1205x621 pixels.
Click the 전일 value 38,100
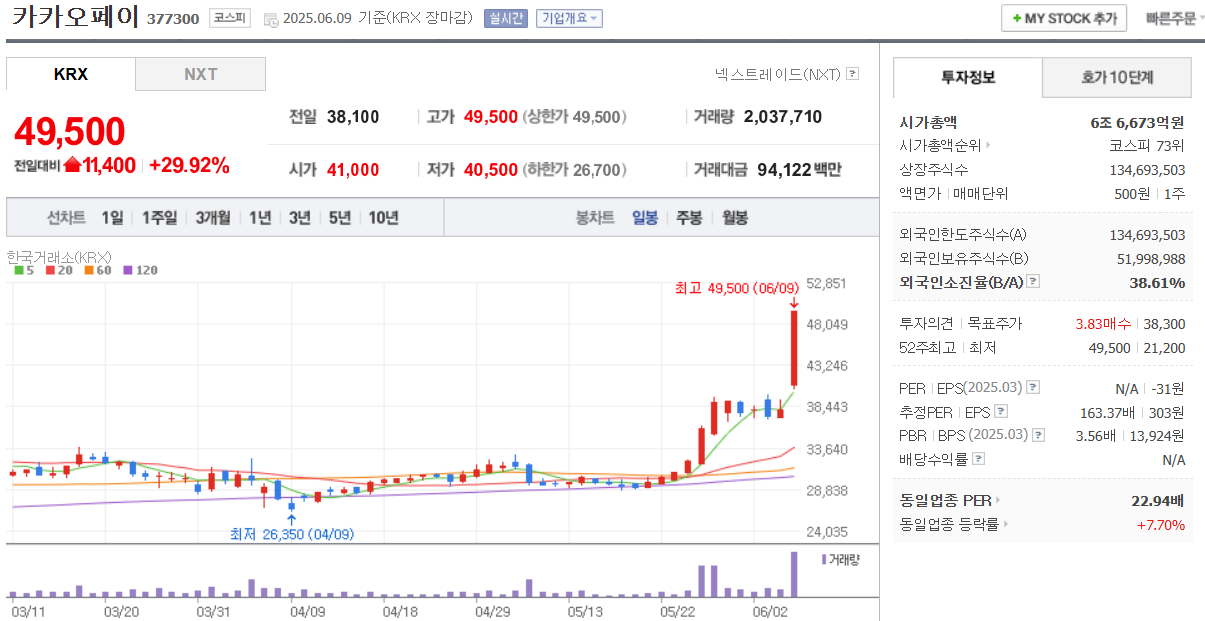[353, 117]
